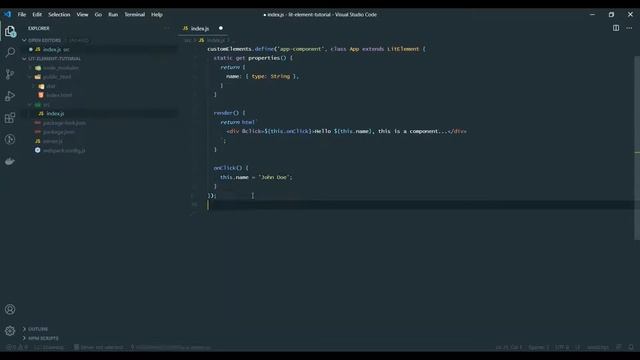This screenshot has width=640, height=360.
Task: Click the 'this.name = "John Doe"' line
Action: click(256, 177)
